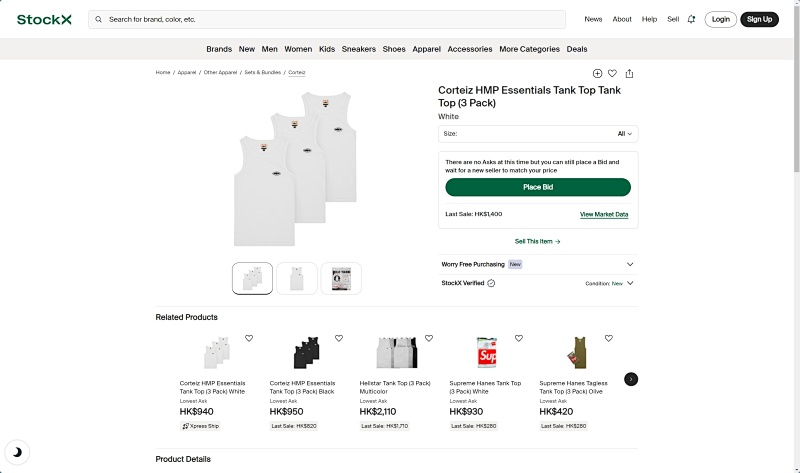800x473 pixels.
Task: Open View Market Data link
Action: (604, 214)
